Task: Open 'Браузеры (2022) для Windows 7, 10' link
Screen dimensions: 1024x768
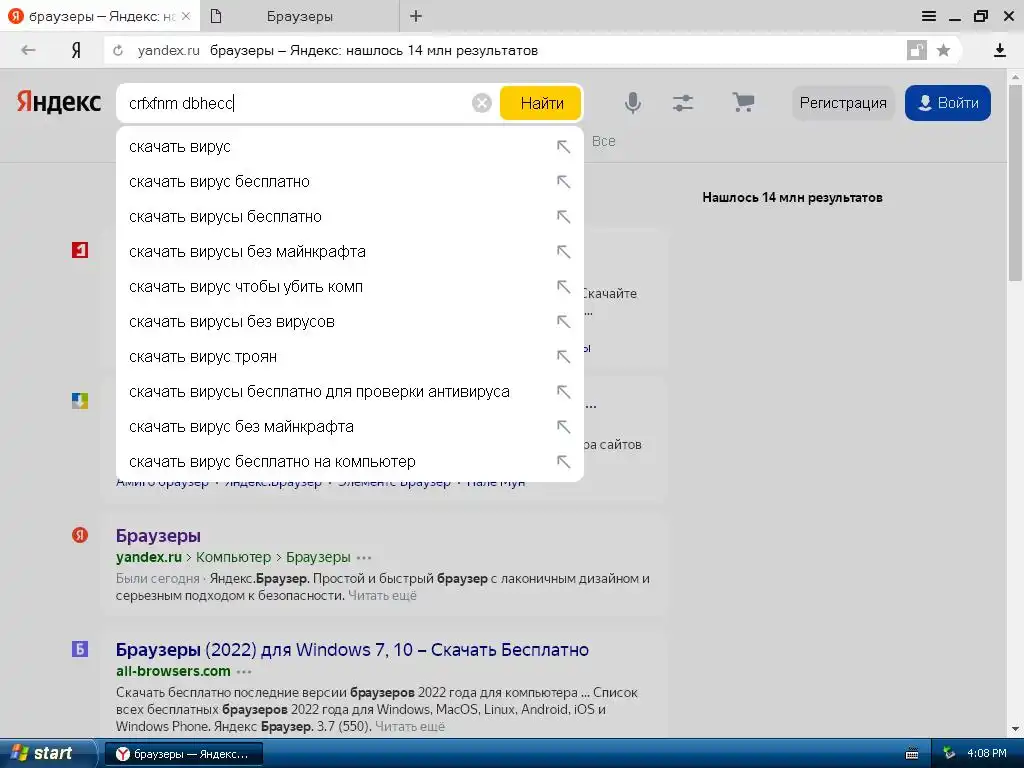Action: click(x=352, y=650)
